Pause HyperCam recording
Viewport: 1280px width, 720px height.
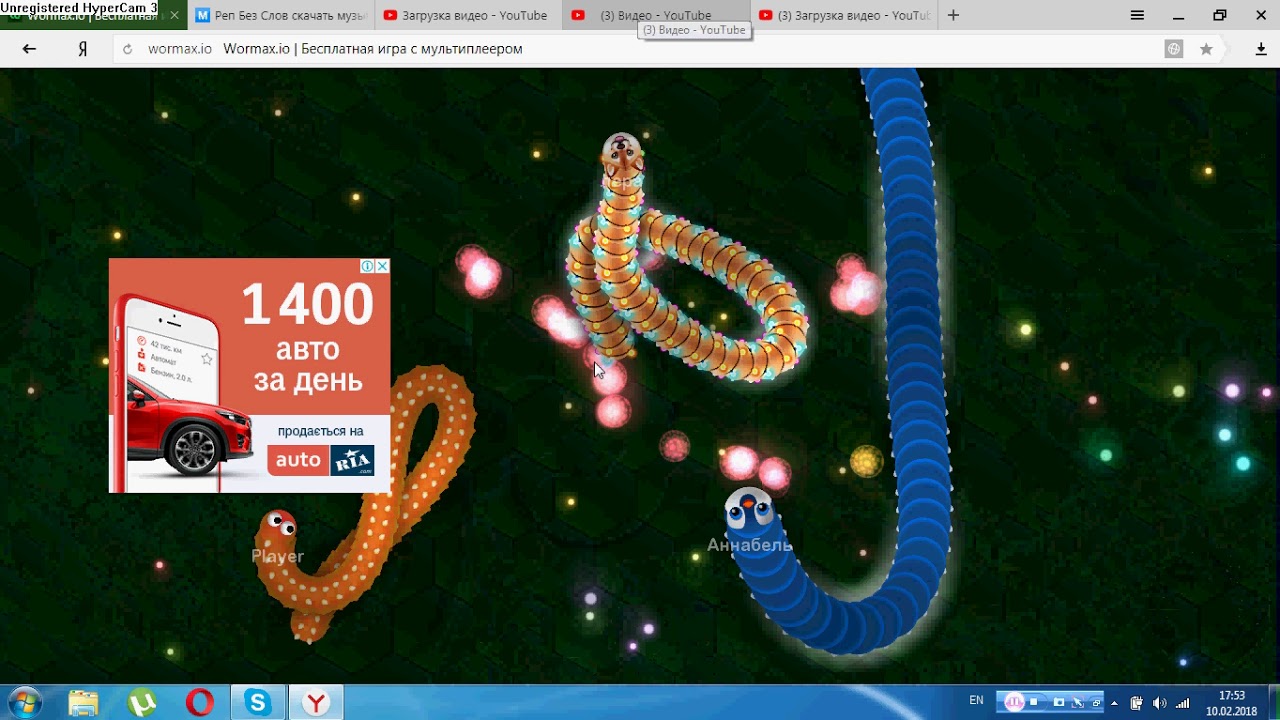[x=1016, y=701]
